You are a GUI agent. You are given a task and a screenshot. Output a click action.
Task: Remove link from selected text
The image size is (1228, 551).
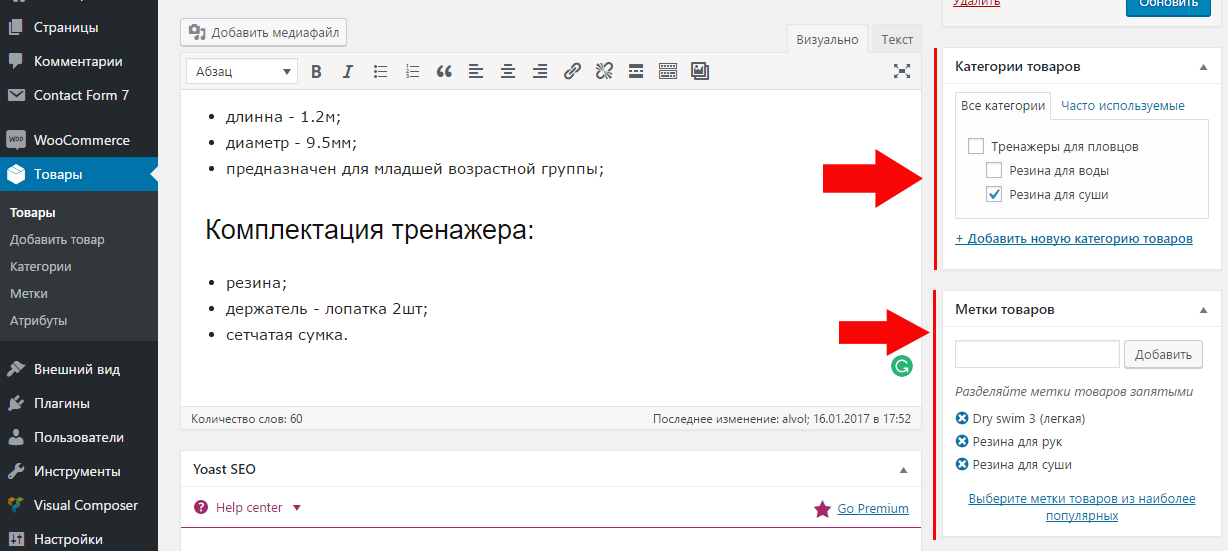click(x=604, y=71)
